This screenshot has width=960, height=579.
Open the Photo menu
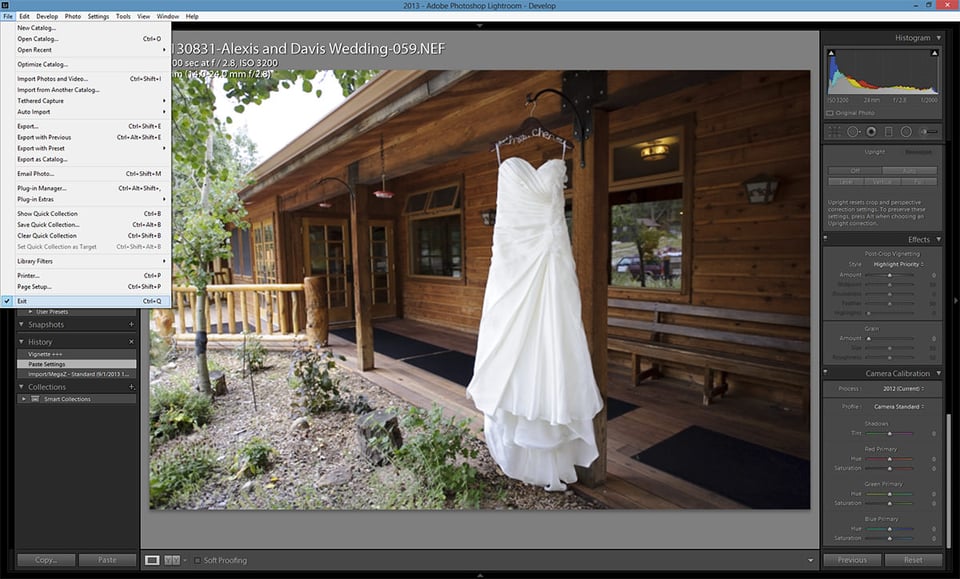click(73, 16)
